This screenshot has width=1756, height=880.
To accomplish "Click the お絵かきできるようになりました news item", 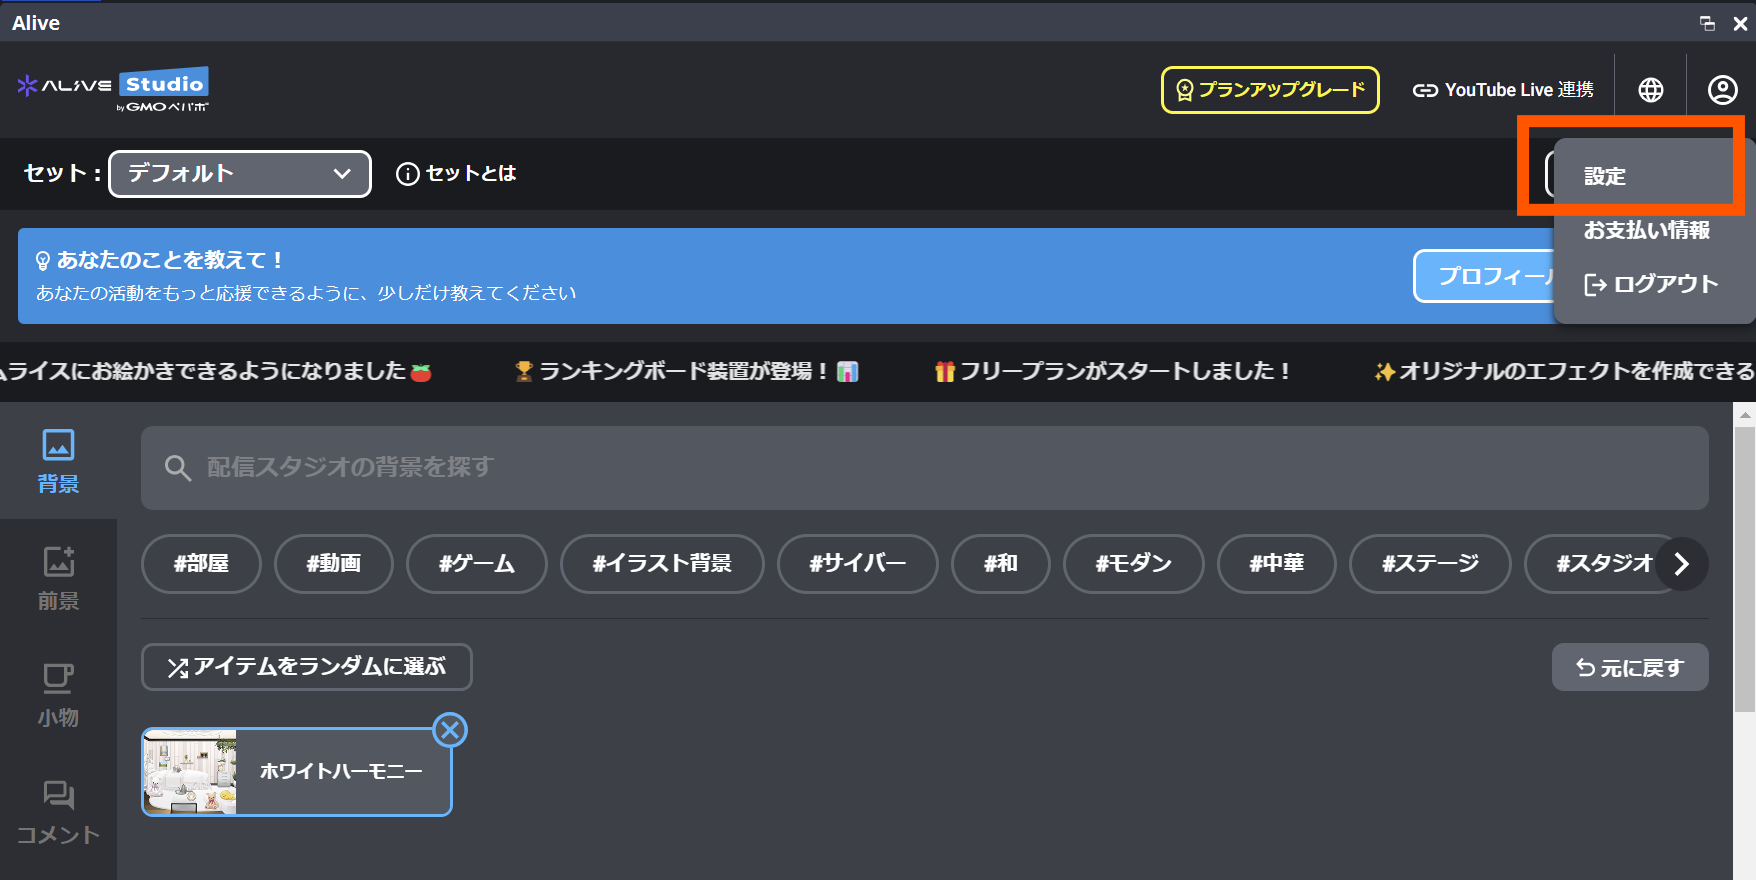I will click(x=216, y=372).
